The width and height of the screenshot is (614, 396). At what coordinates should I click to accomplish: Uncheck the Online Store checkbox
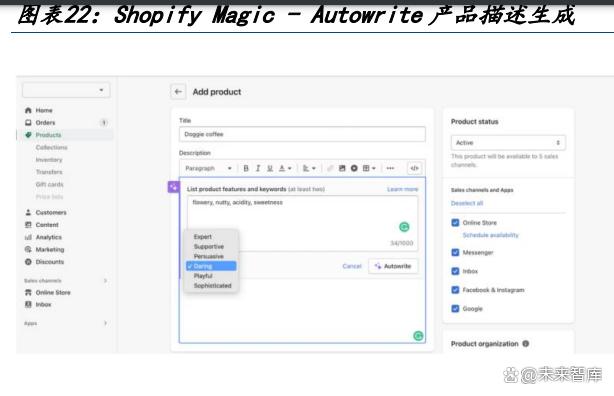455,222
